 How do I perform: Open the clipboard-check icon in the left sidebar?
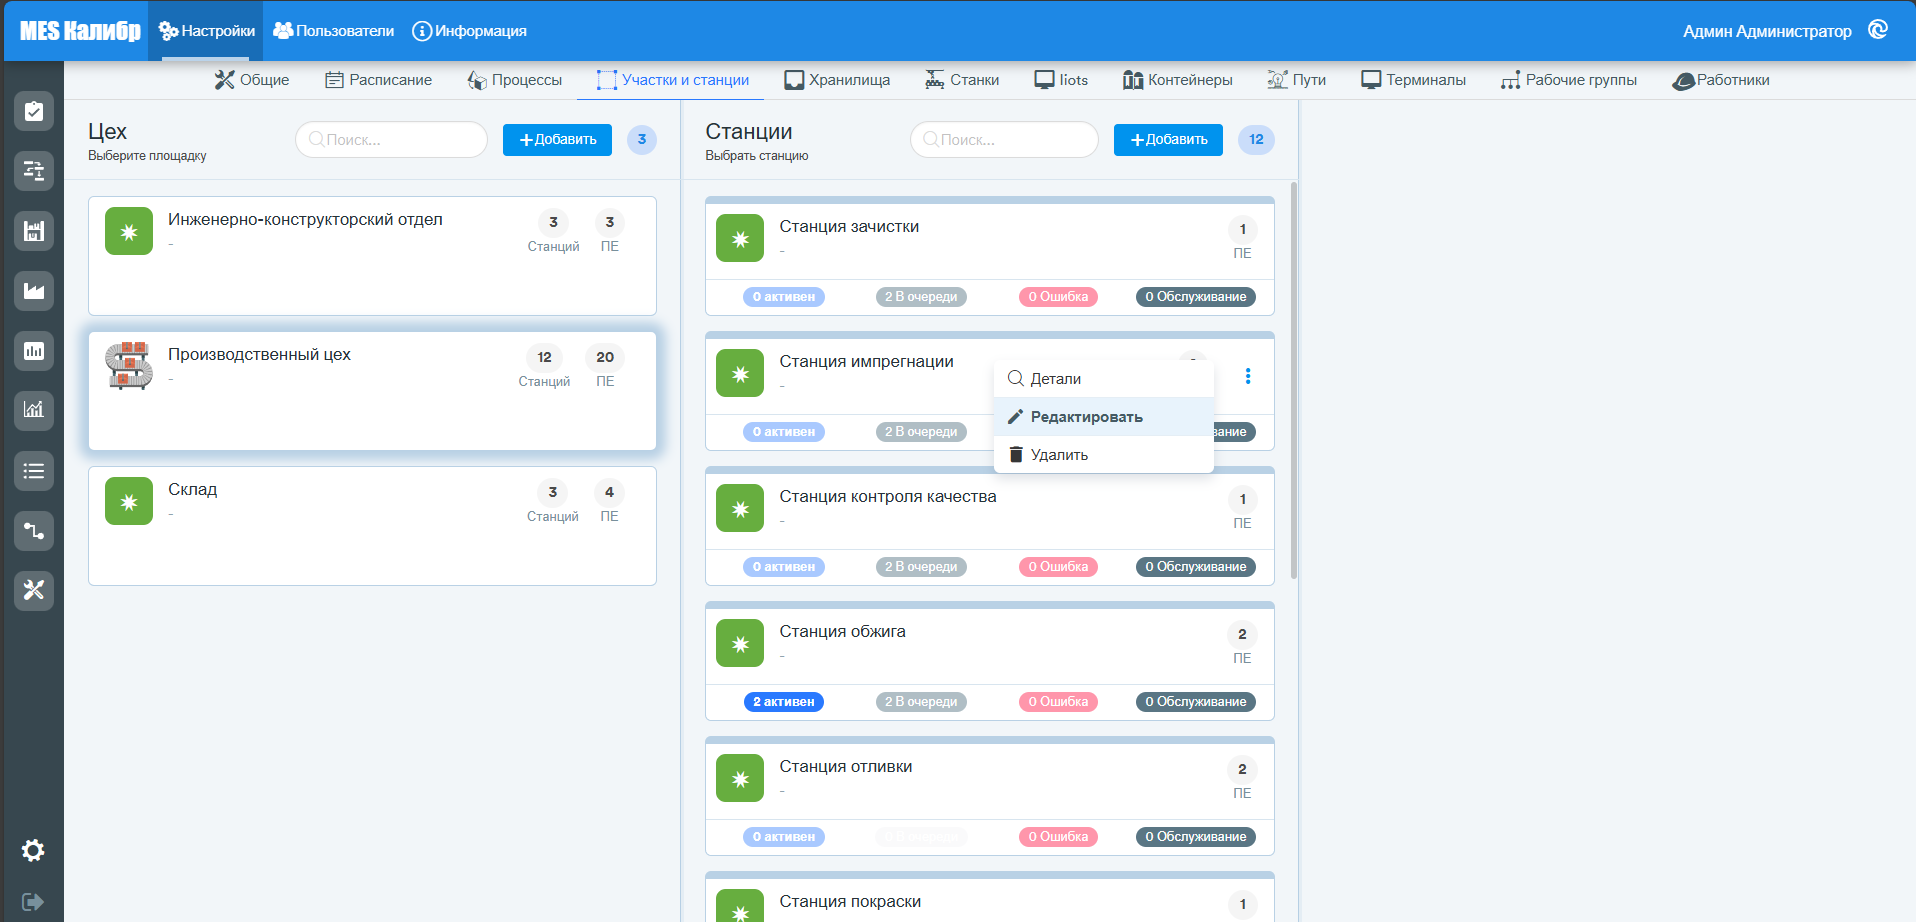(34, 111)
